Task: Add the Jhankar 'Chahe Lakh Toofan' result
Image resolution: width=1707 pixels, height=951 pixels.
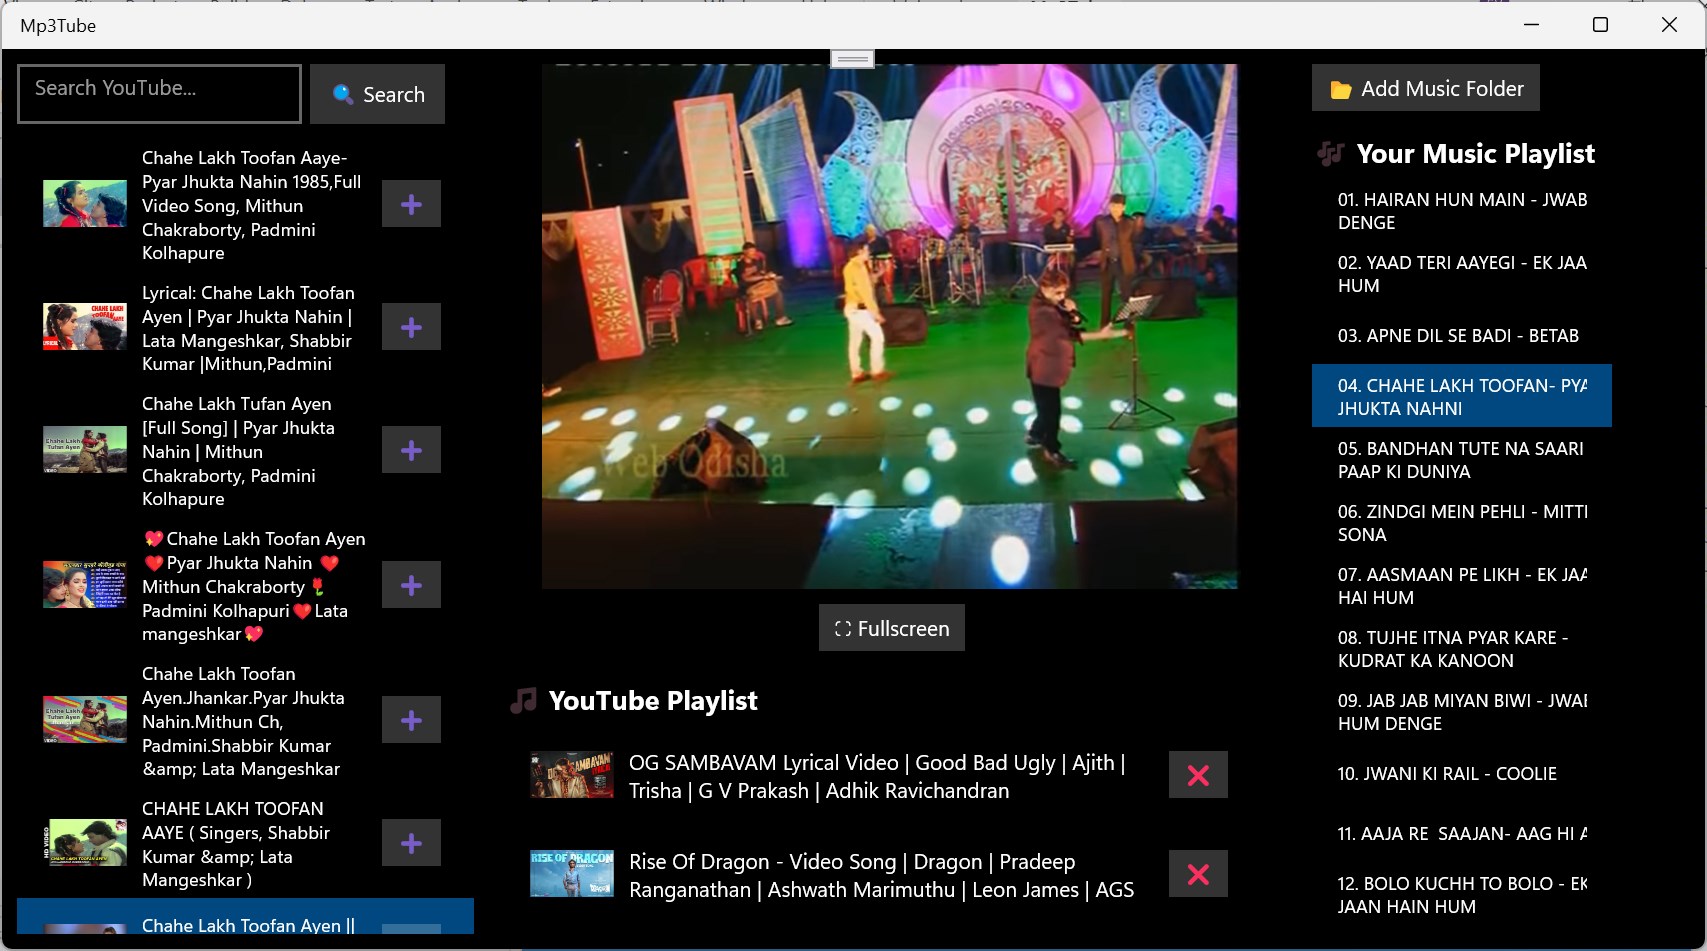Action: tap(411, 720)
